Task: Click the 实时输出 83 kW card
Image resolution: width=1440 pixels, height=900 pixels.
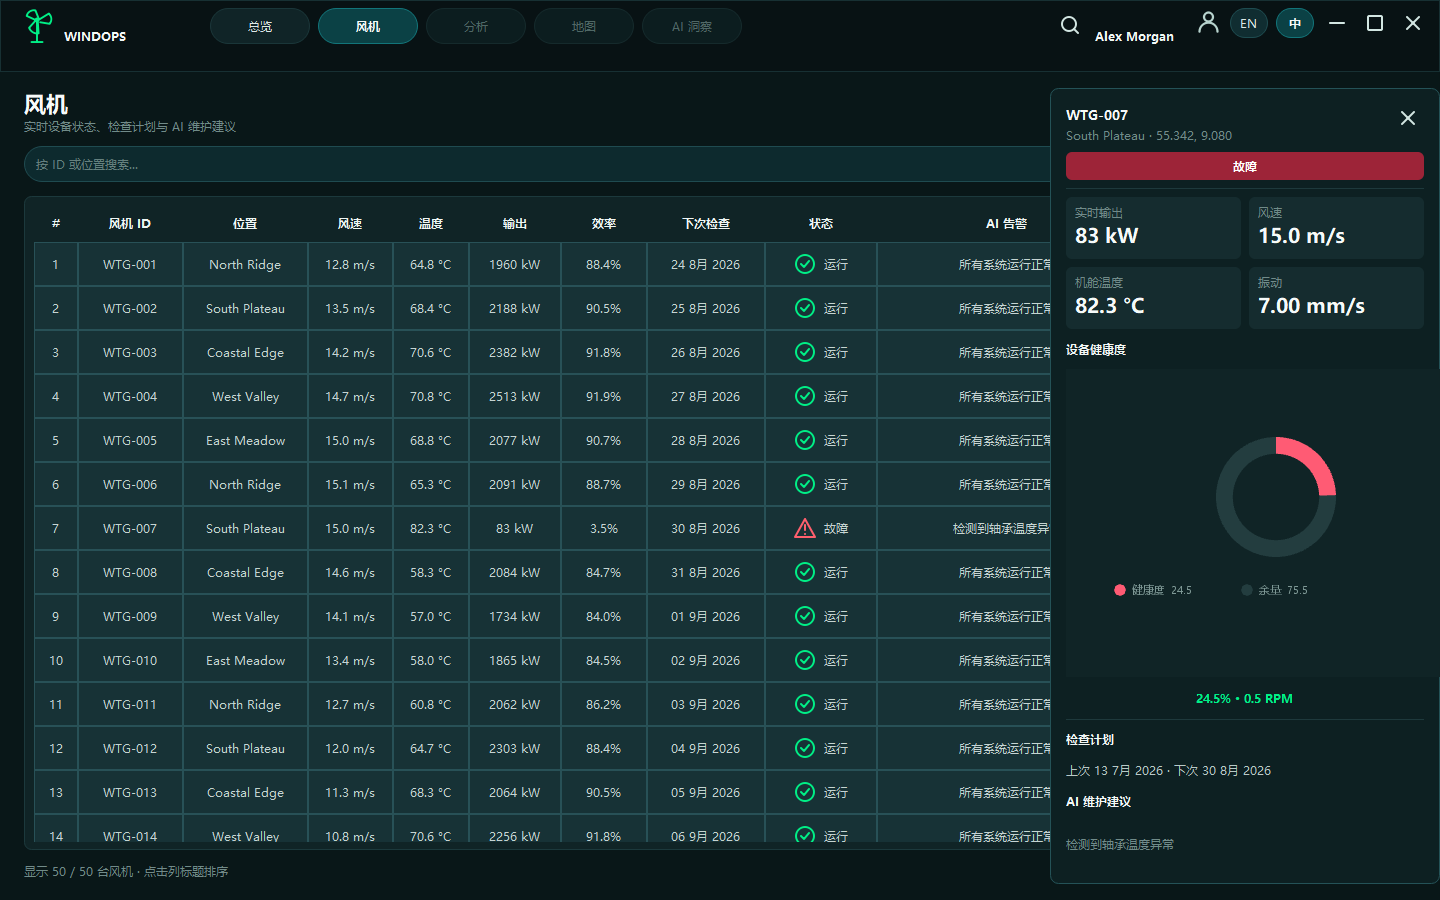Action: [x=1153, y=228]
